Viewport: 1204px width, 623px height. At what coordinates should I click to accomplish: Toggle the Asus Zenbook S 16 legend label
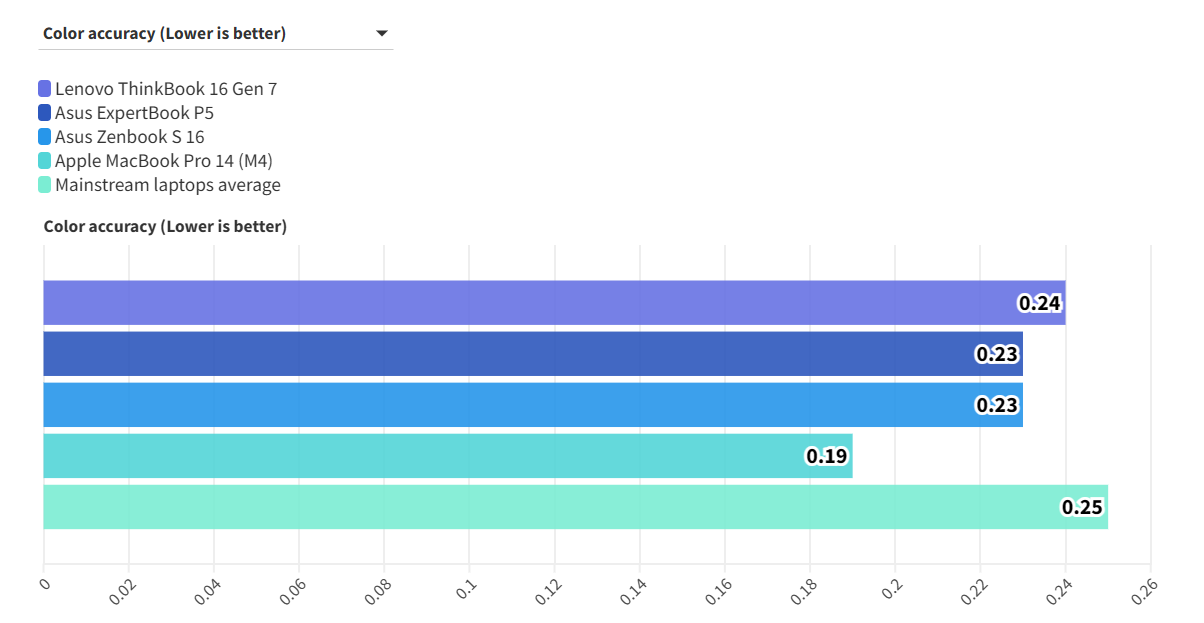pos(130,137)
